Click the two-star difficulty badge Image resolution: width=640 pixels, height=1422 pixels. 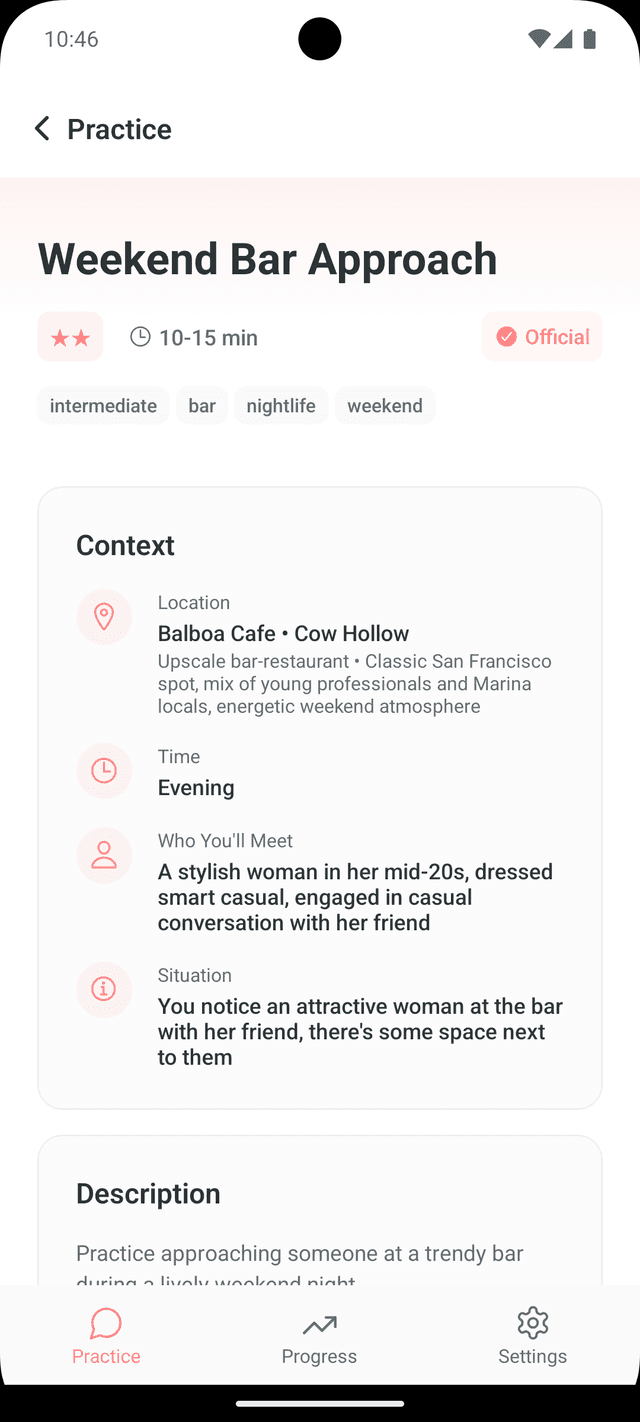(x=70, y=337)
